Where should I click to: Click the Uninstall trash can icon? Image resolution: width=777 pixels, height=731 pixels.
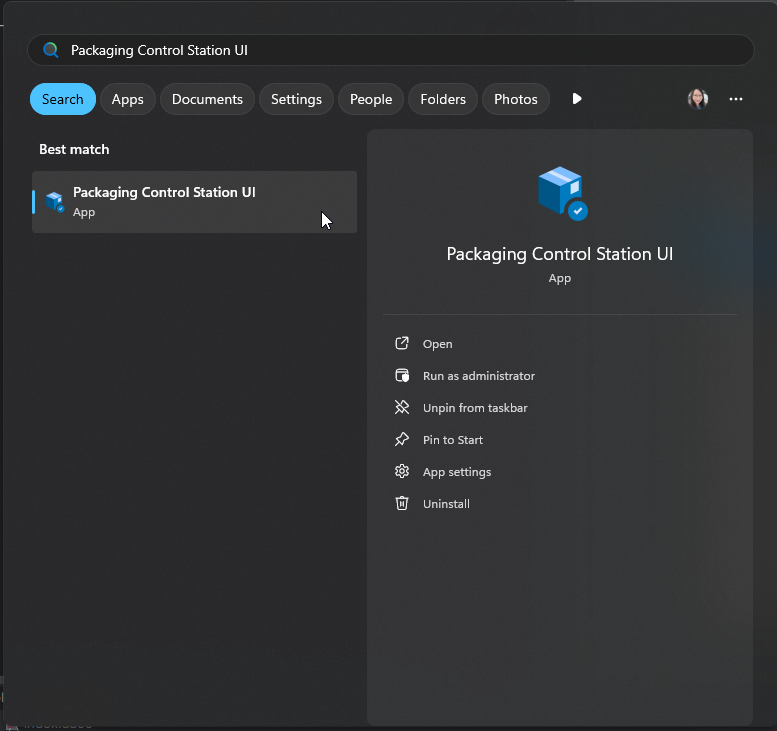(402, 504)
